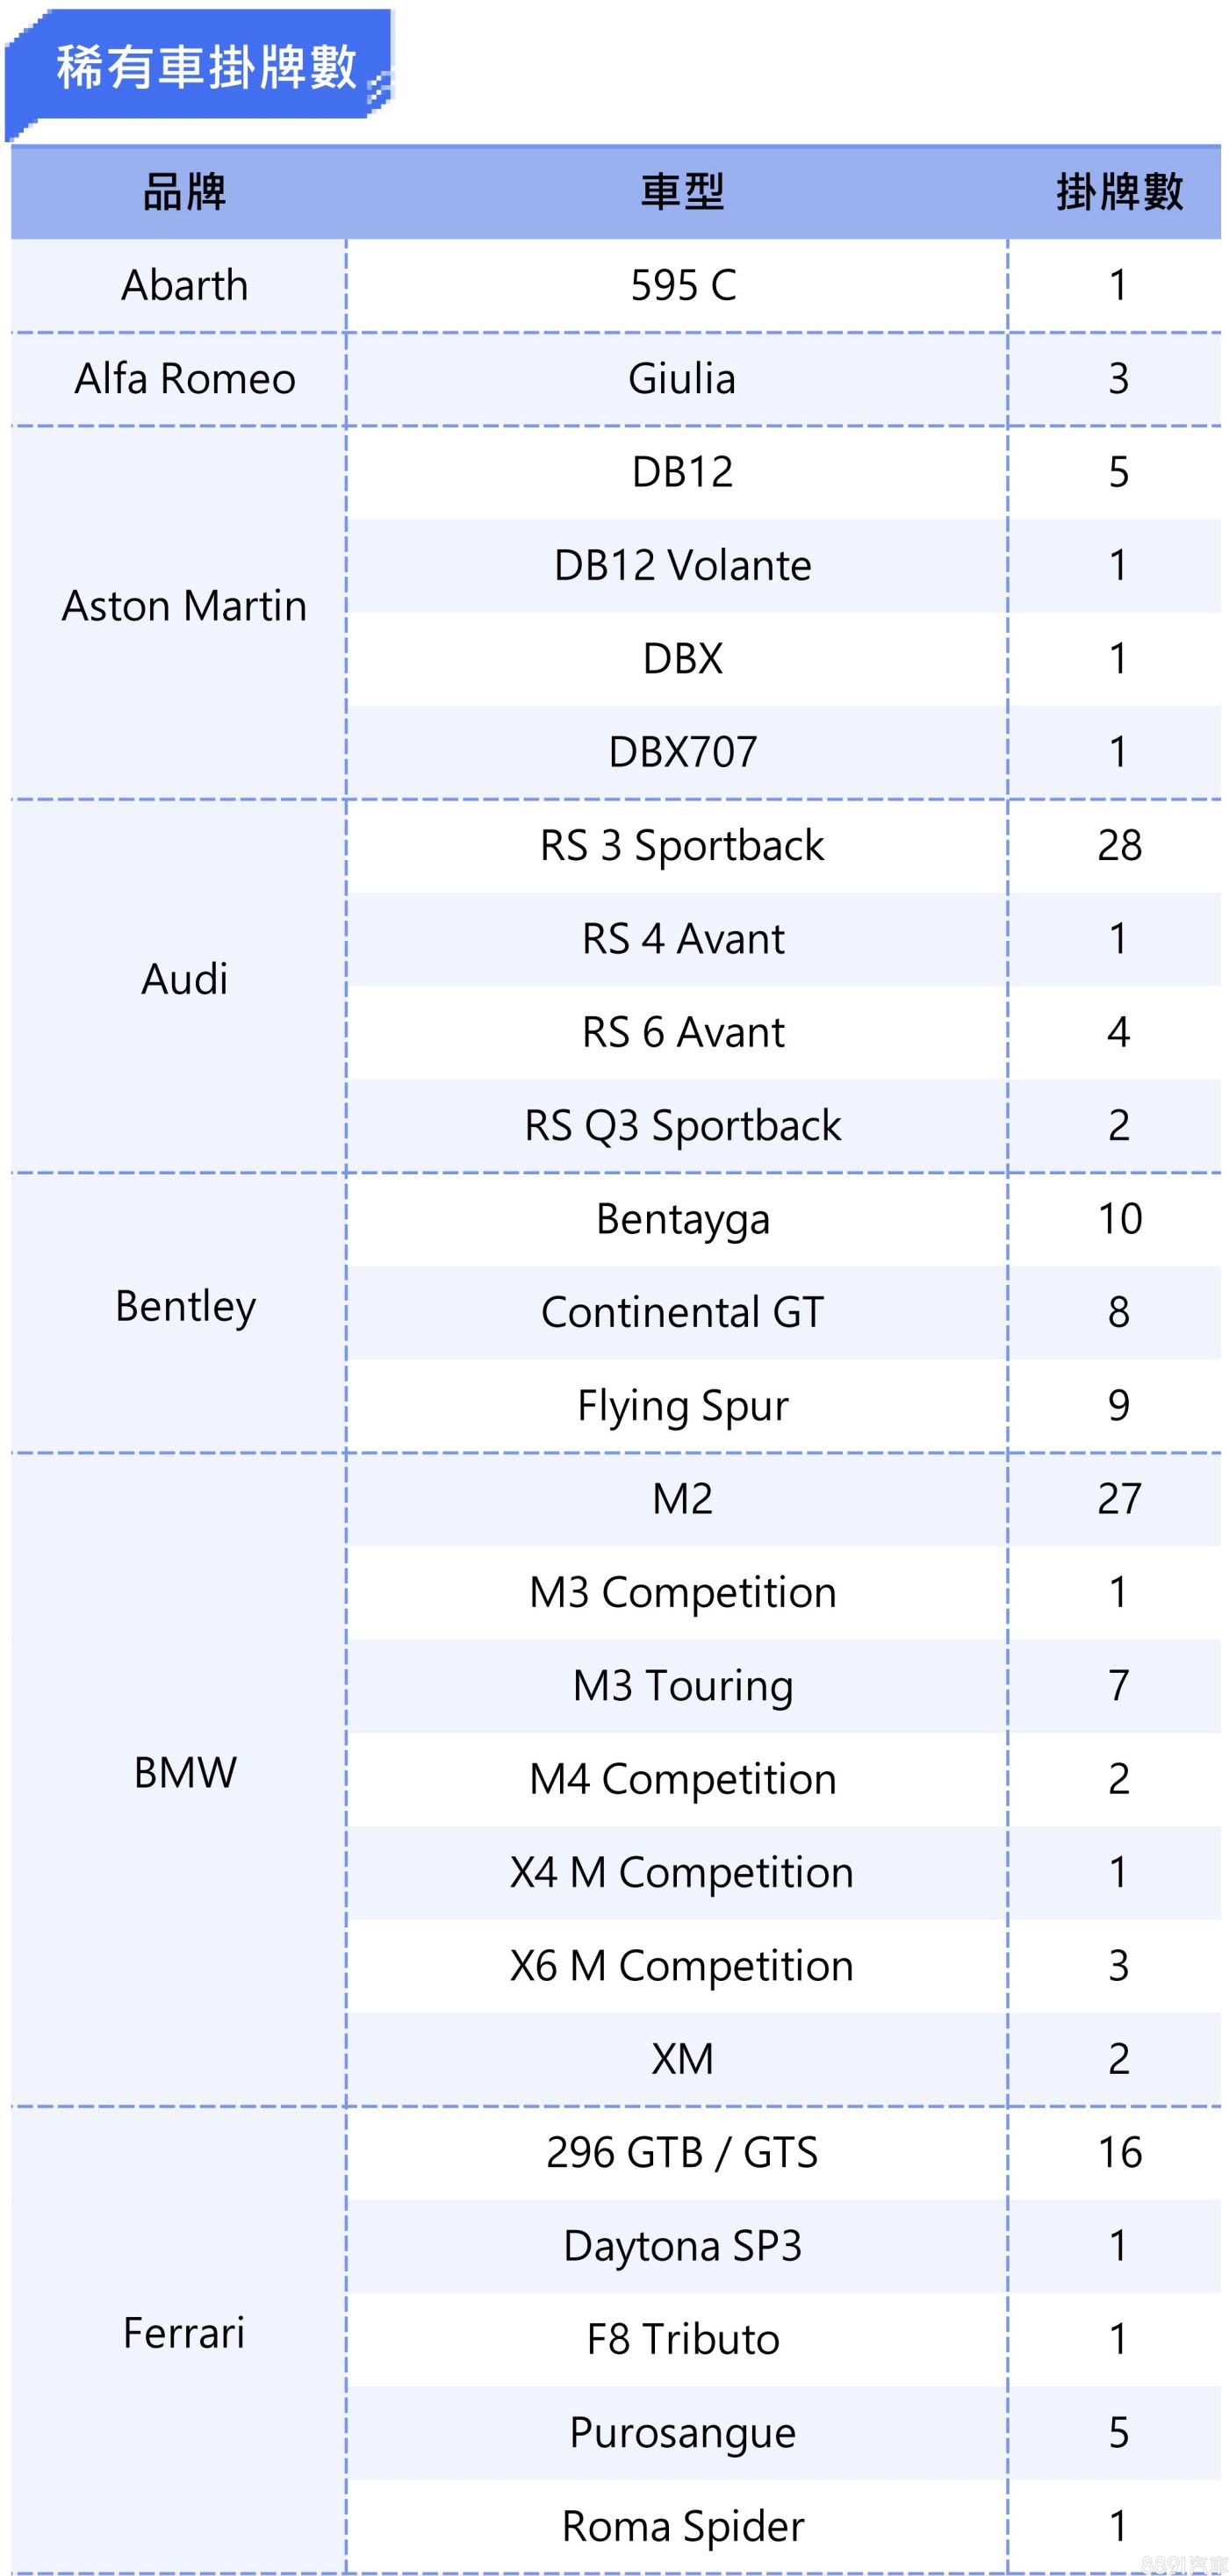Click the Bentley brand cell
1229x2576 pixels.
tap(184, 1306)
